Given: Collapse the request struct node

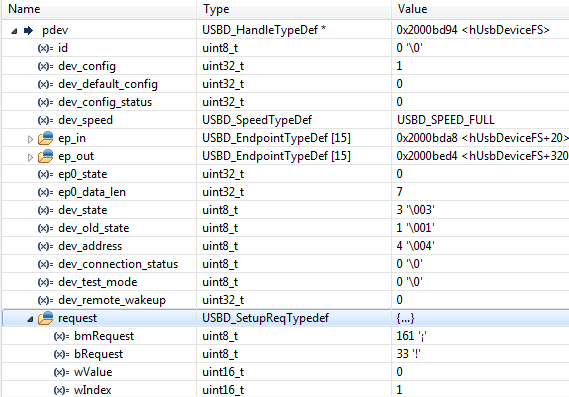Looking at the screenshot, I should [30, 319].
